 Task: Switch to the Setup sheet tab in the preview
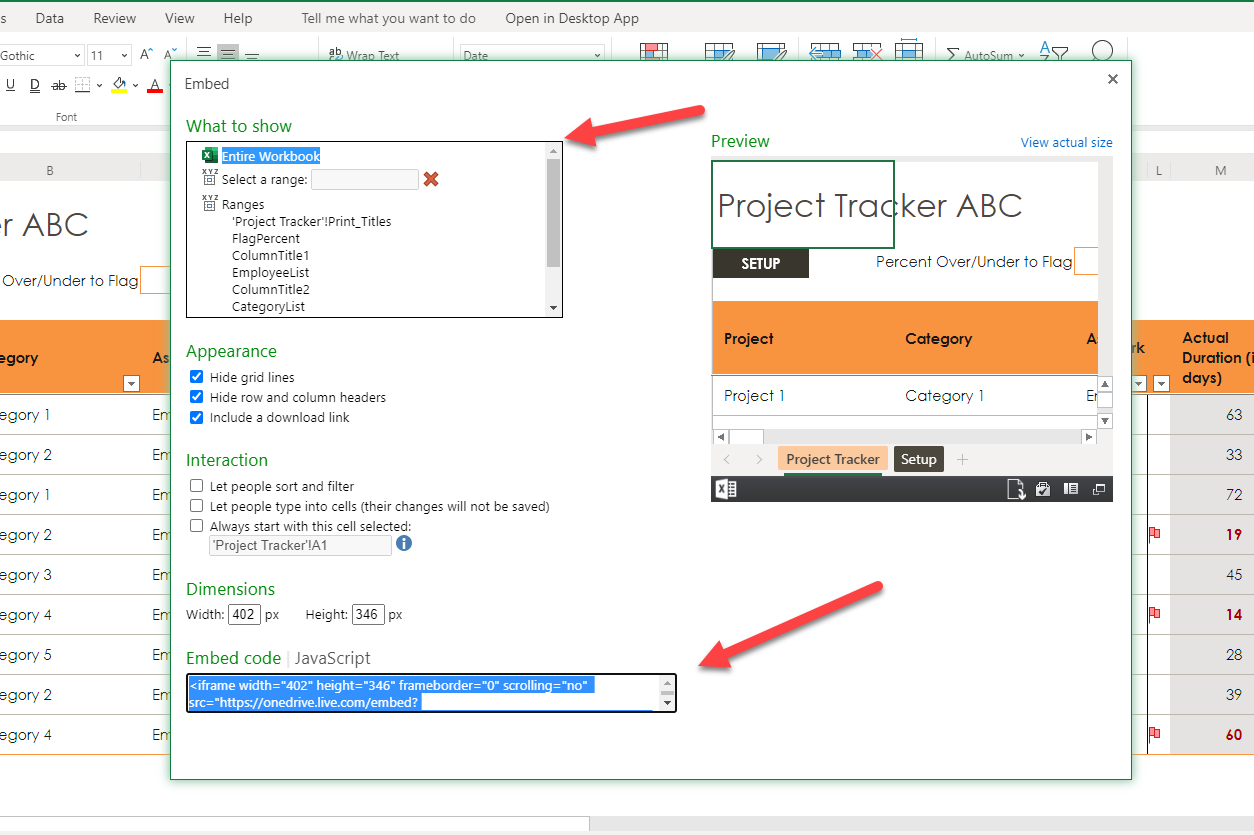(x=918, y=459)
